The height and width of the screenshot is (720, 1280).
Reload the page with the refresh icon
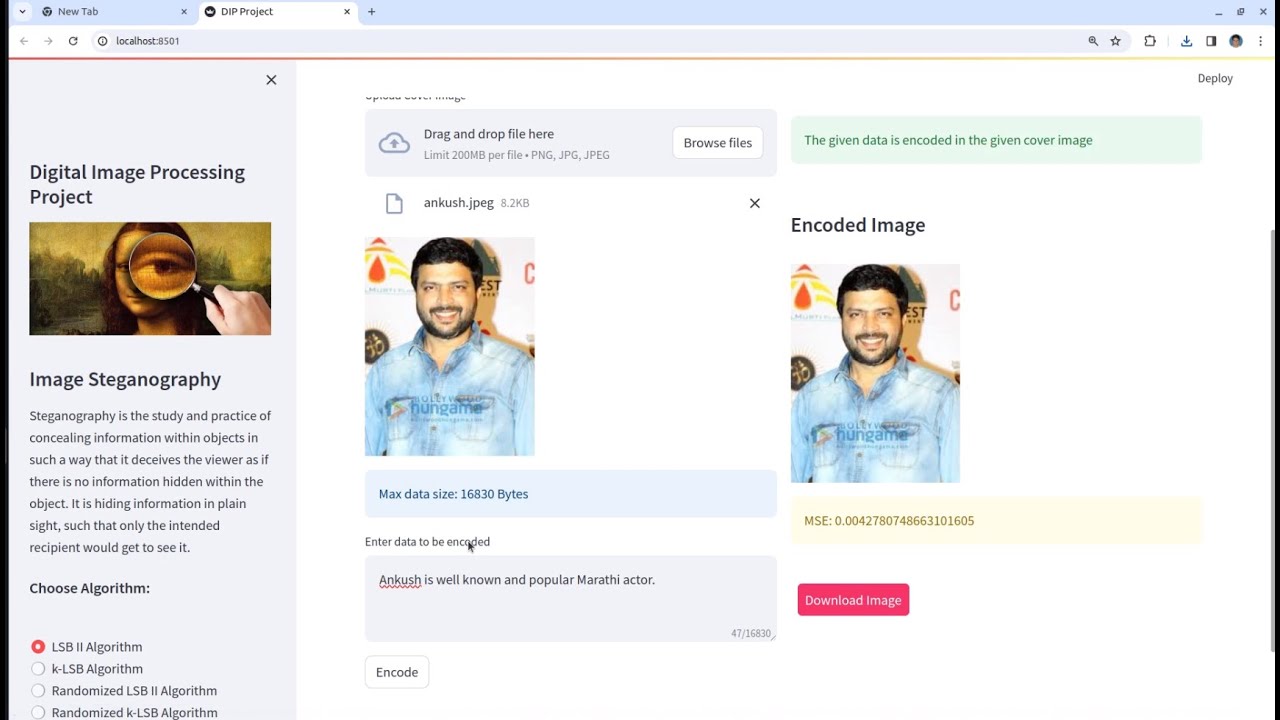click(73, 41)
